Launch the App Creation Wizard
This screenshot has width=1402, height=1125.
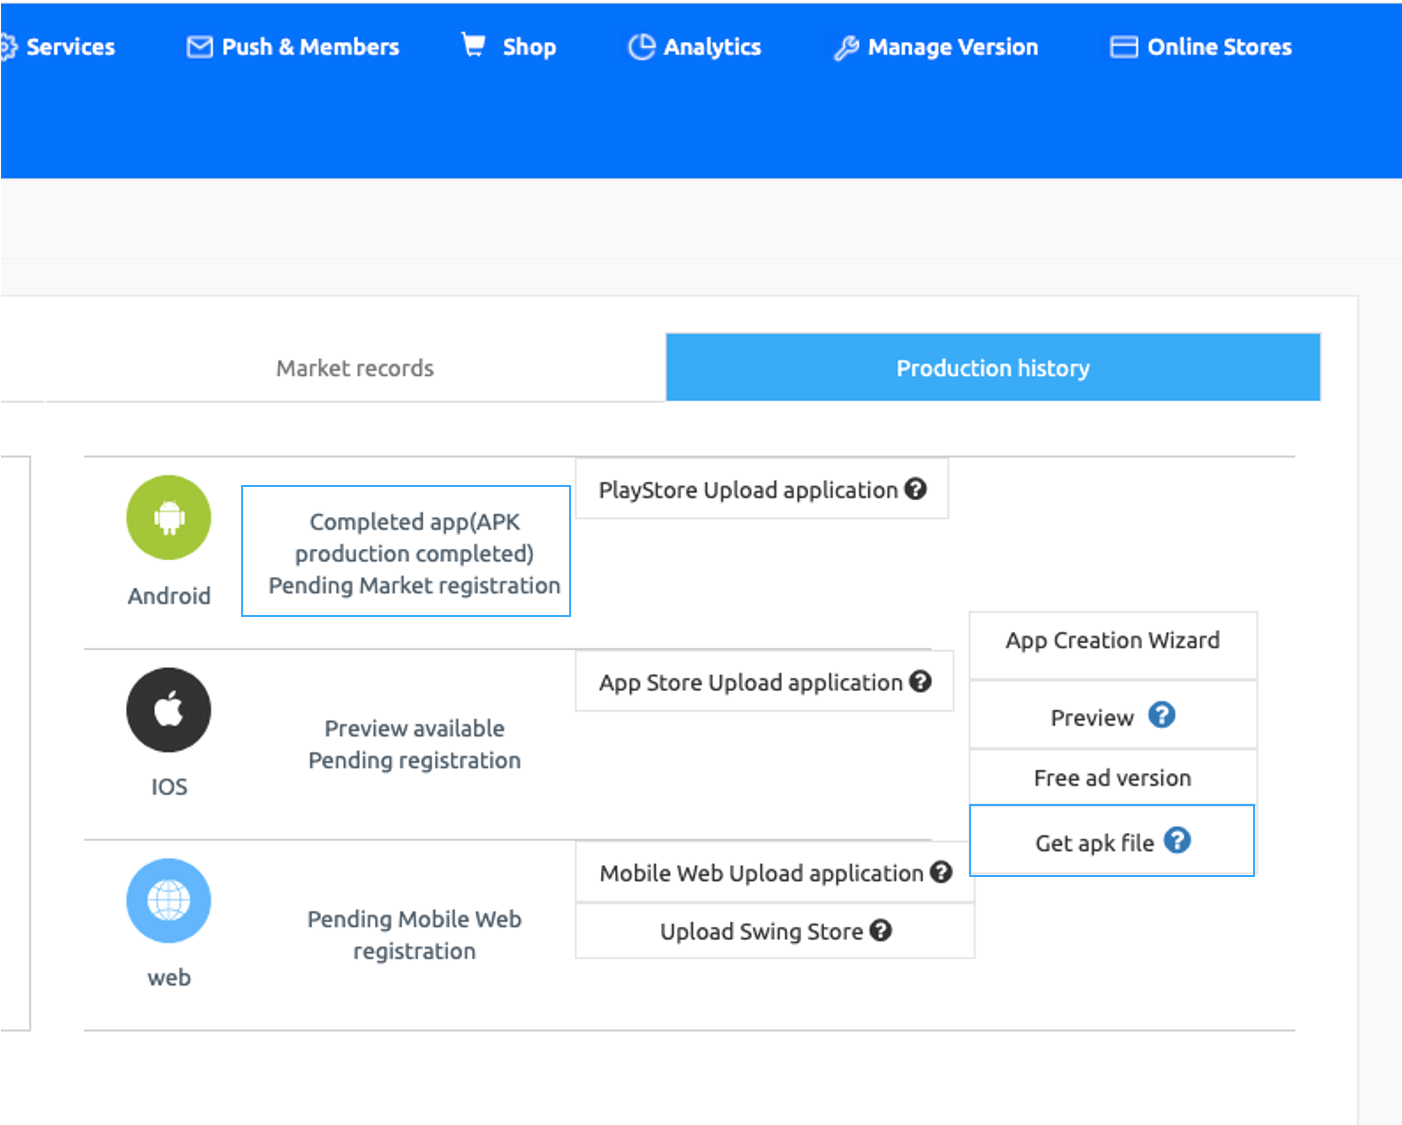(x=1112, y=641)
